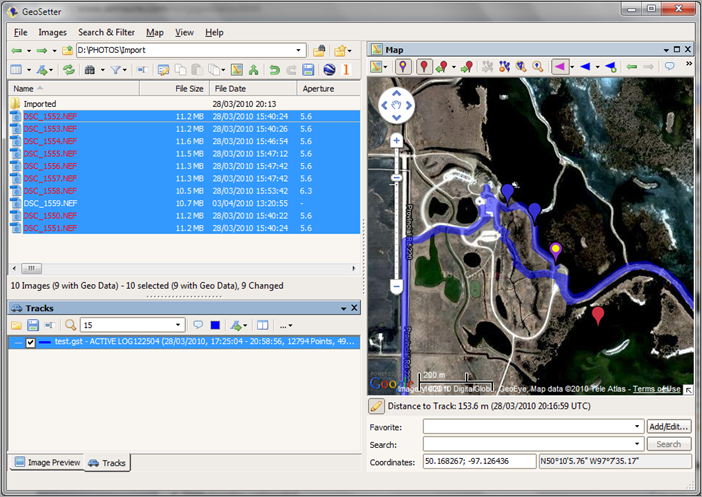Click the binoculars search icon
702x497 pixels.
pyautogui.click(x=92, y=70)
